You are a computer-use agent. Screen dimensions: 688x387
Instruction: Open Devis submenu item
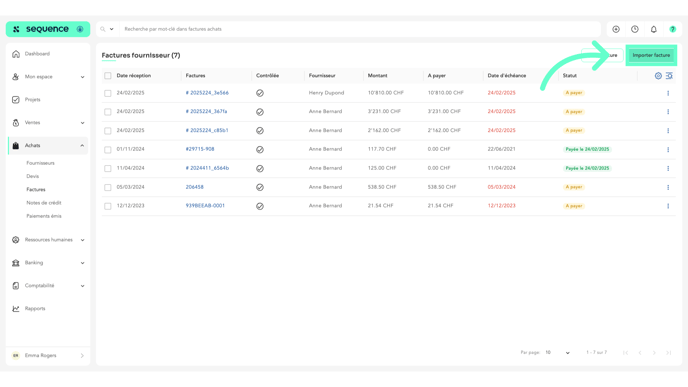[32, 176]
